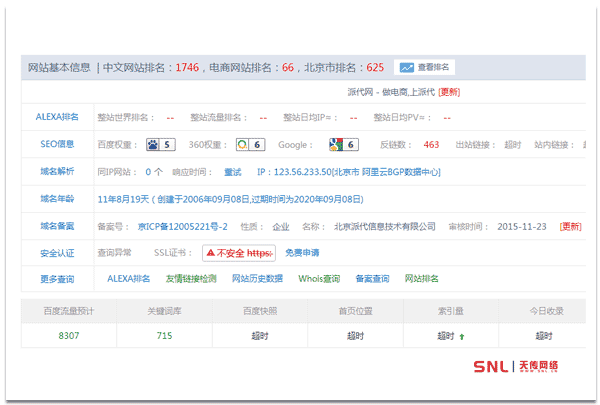Click the SNL 天傲网络 logo
The height and width of the screenshot is (405, 600).
(515, 366)
